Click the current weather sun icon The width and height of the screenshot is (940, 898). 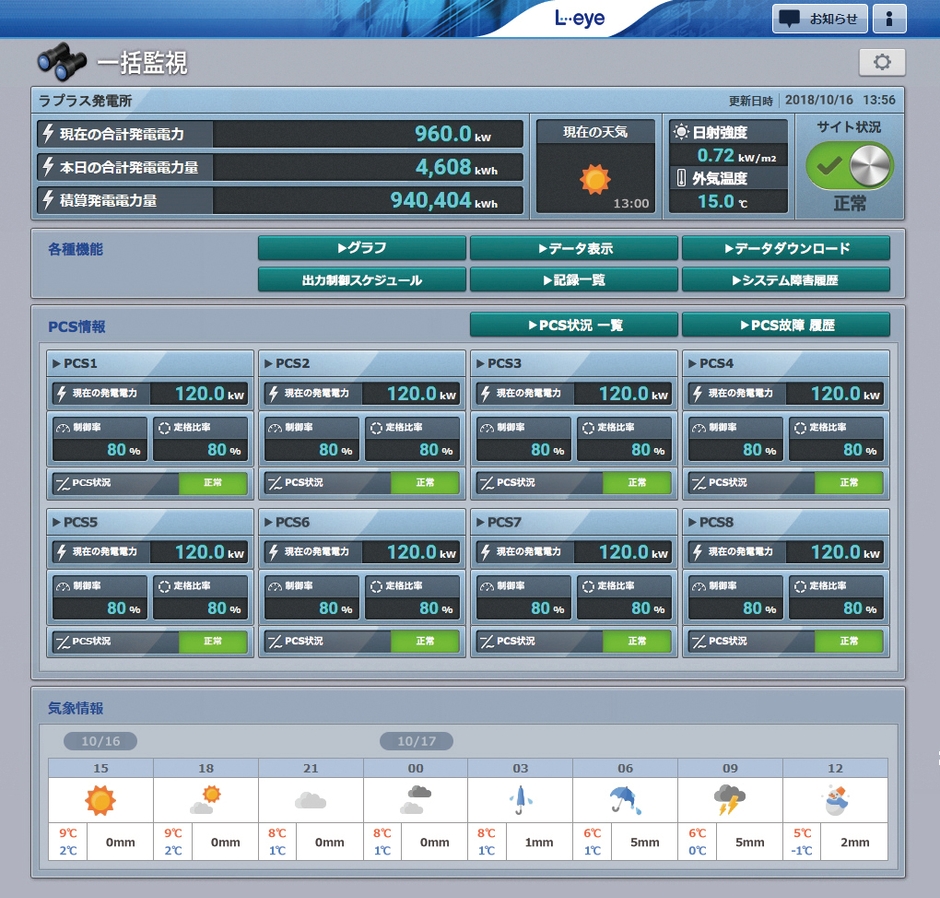tap(595, 179)
